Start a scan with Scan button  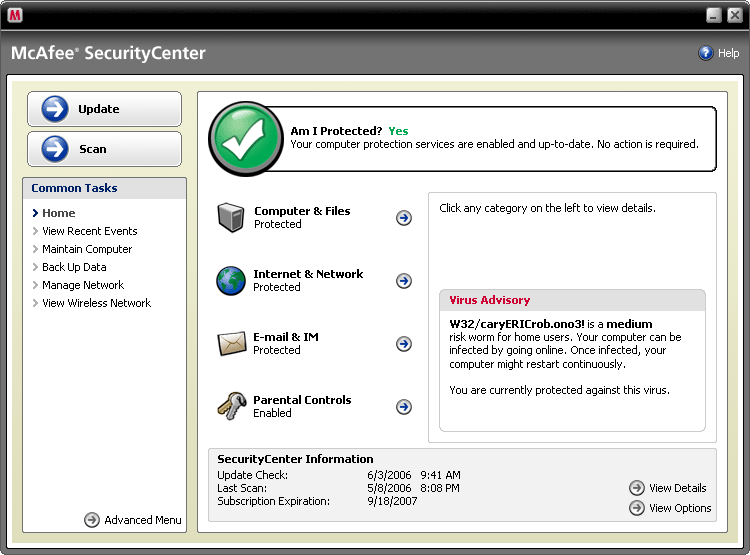[x=104, y=149]
